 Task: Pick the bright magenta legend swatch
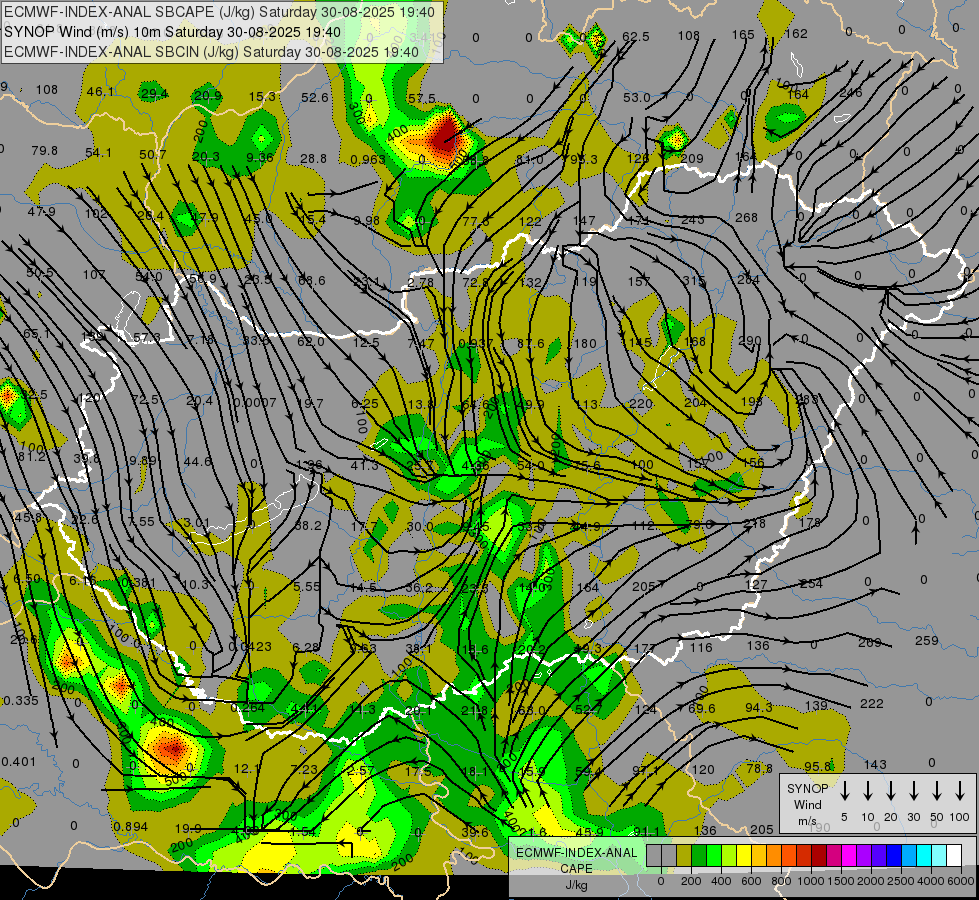click(x=849, y=856)
